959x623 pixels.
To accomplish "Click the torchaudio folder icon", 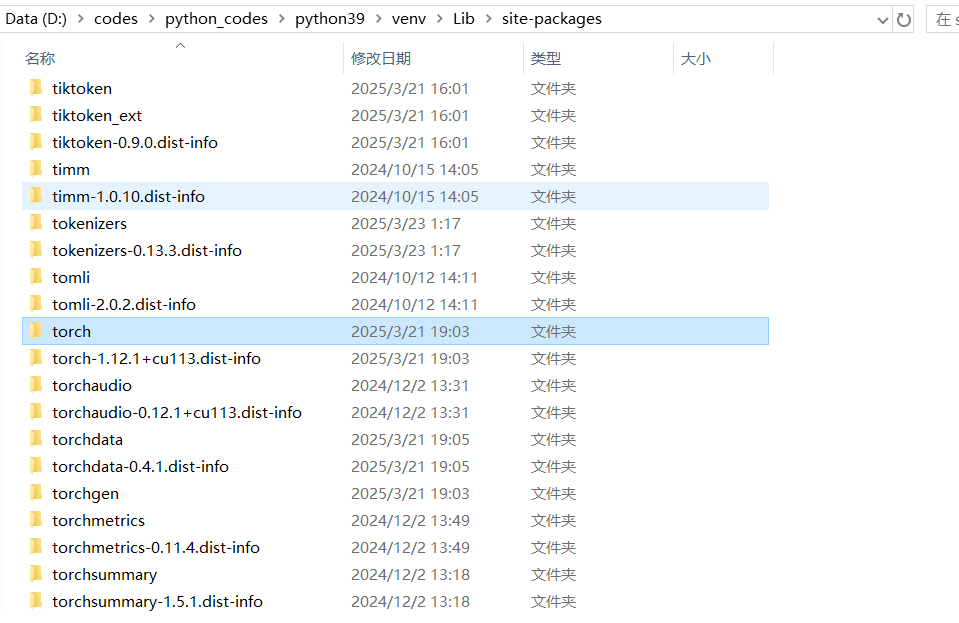I will pyautogui.click(x=36, y=385).
